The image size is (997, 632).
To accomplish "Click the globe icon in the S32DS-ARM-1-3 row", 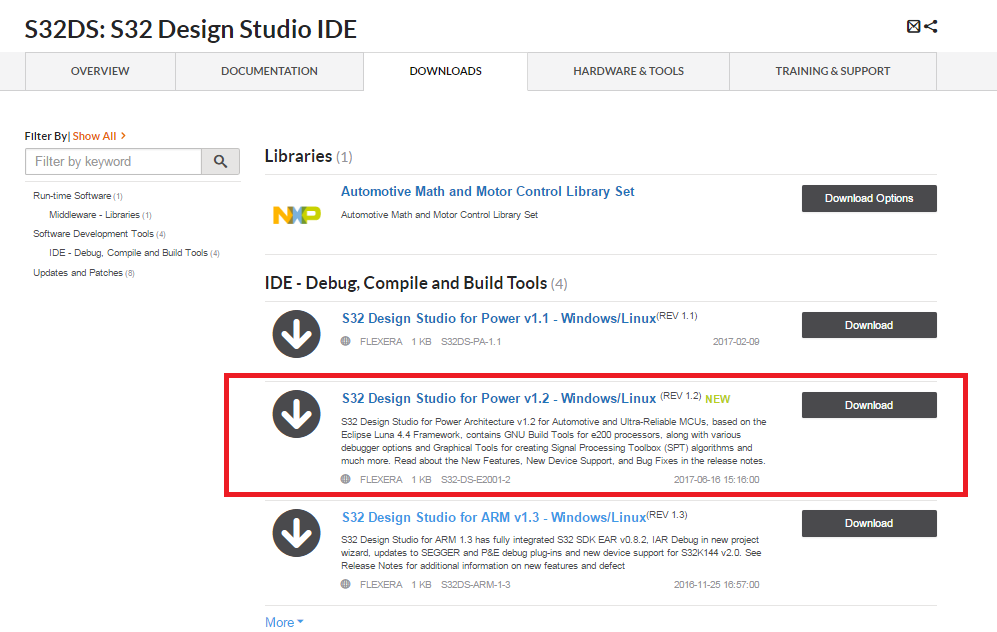I will click(x=345, y=584).
